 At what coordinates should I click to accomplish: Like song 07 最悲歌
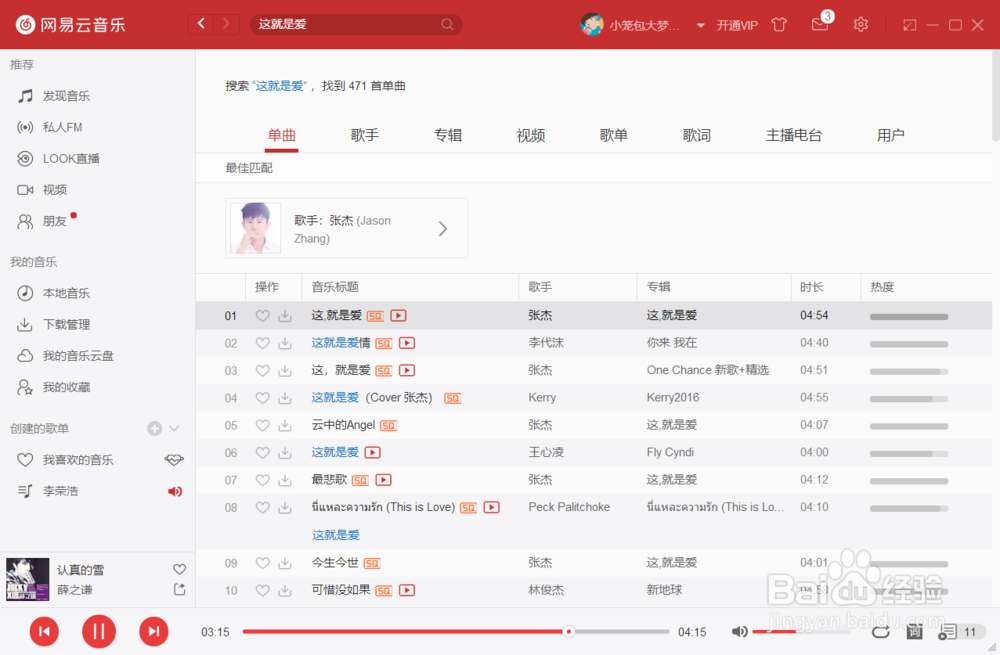[262, 480]
